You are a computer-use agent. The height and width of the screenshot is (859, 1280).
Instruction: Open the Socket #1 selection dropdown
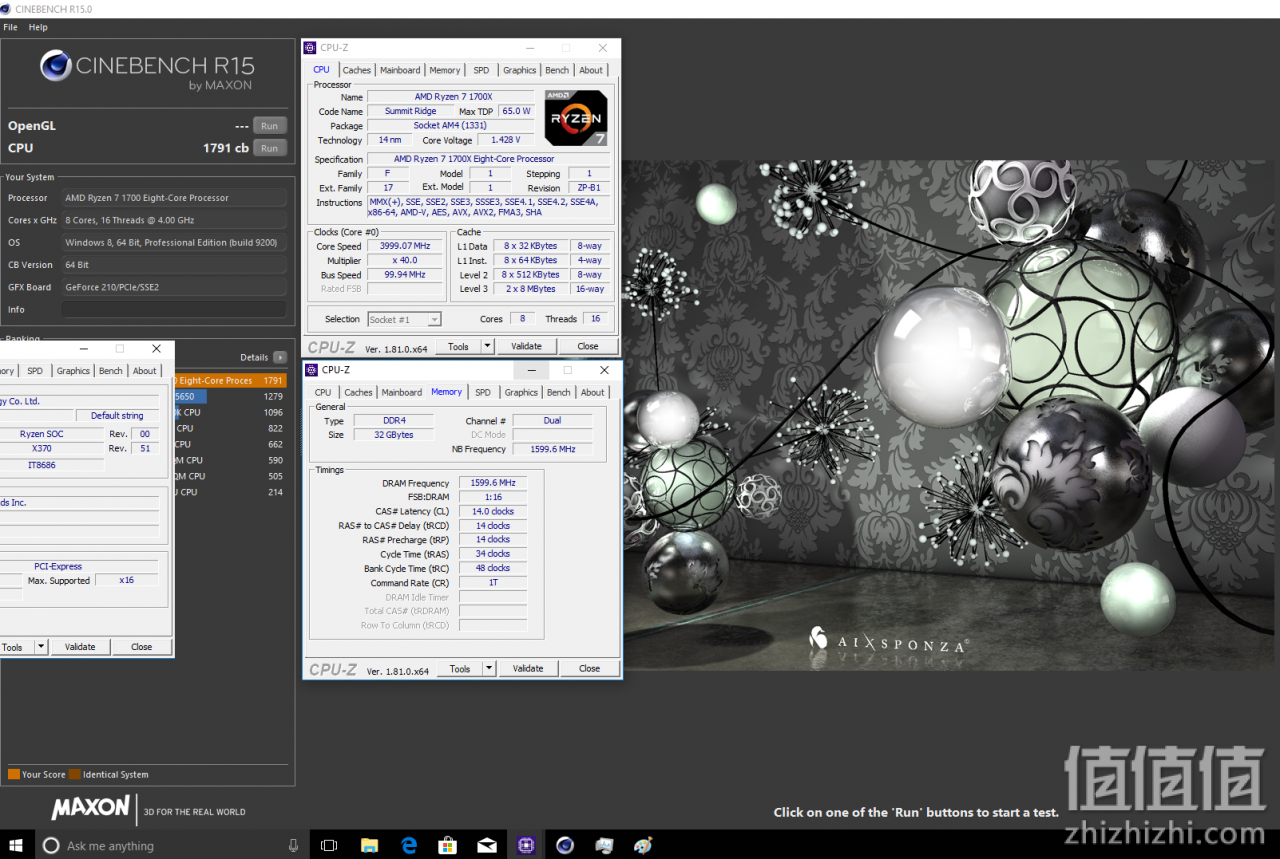tap(404, 319)
